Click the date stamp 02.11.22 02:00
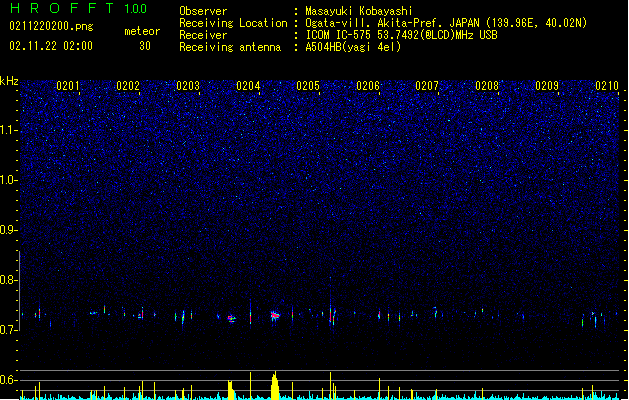Image resolution: width=629 pixels, height=400 pixels. (51, 46)
